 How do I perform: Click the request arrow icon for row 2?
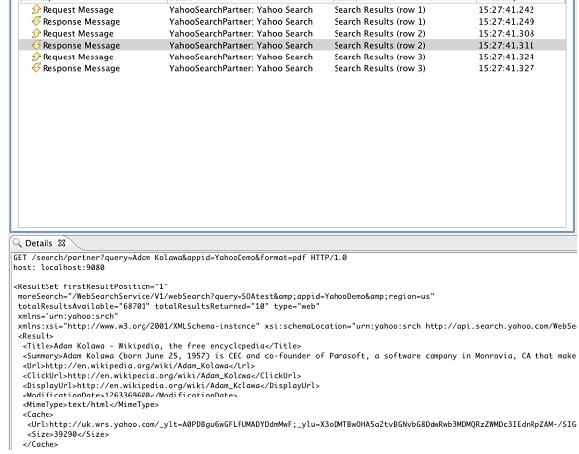click(36, 33)
